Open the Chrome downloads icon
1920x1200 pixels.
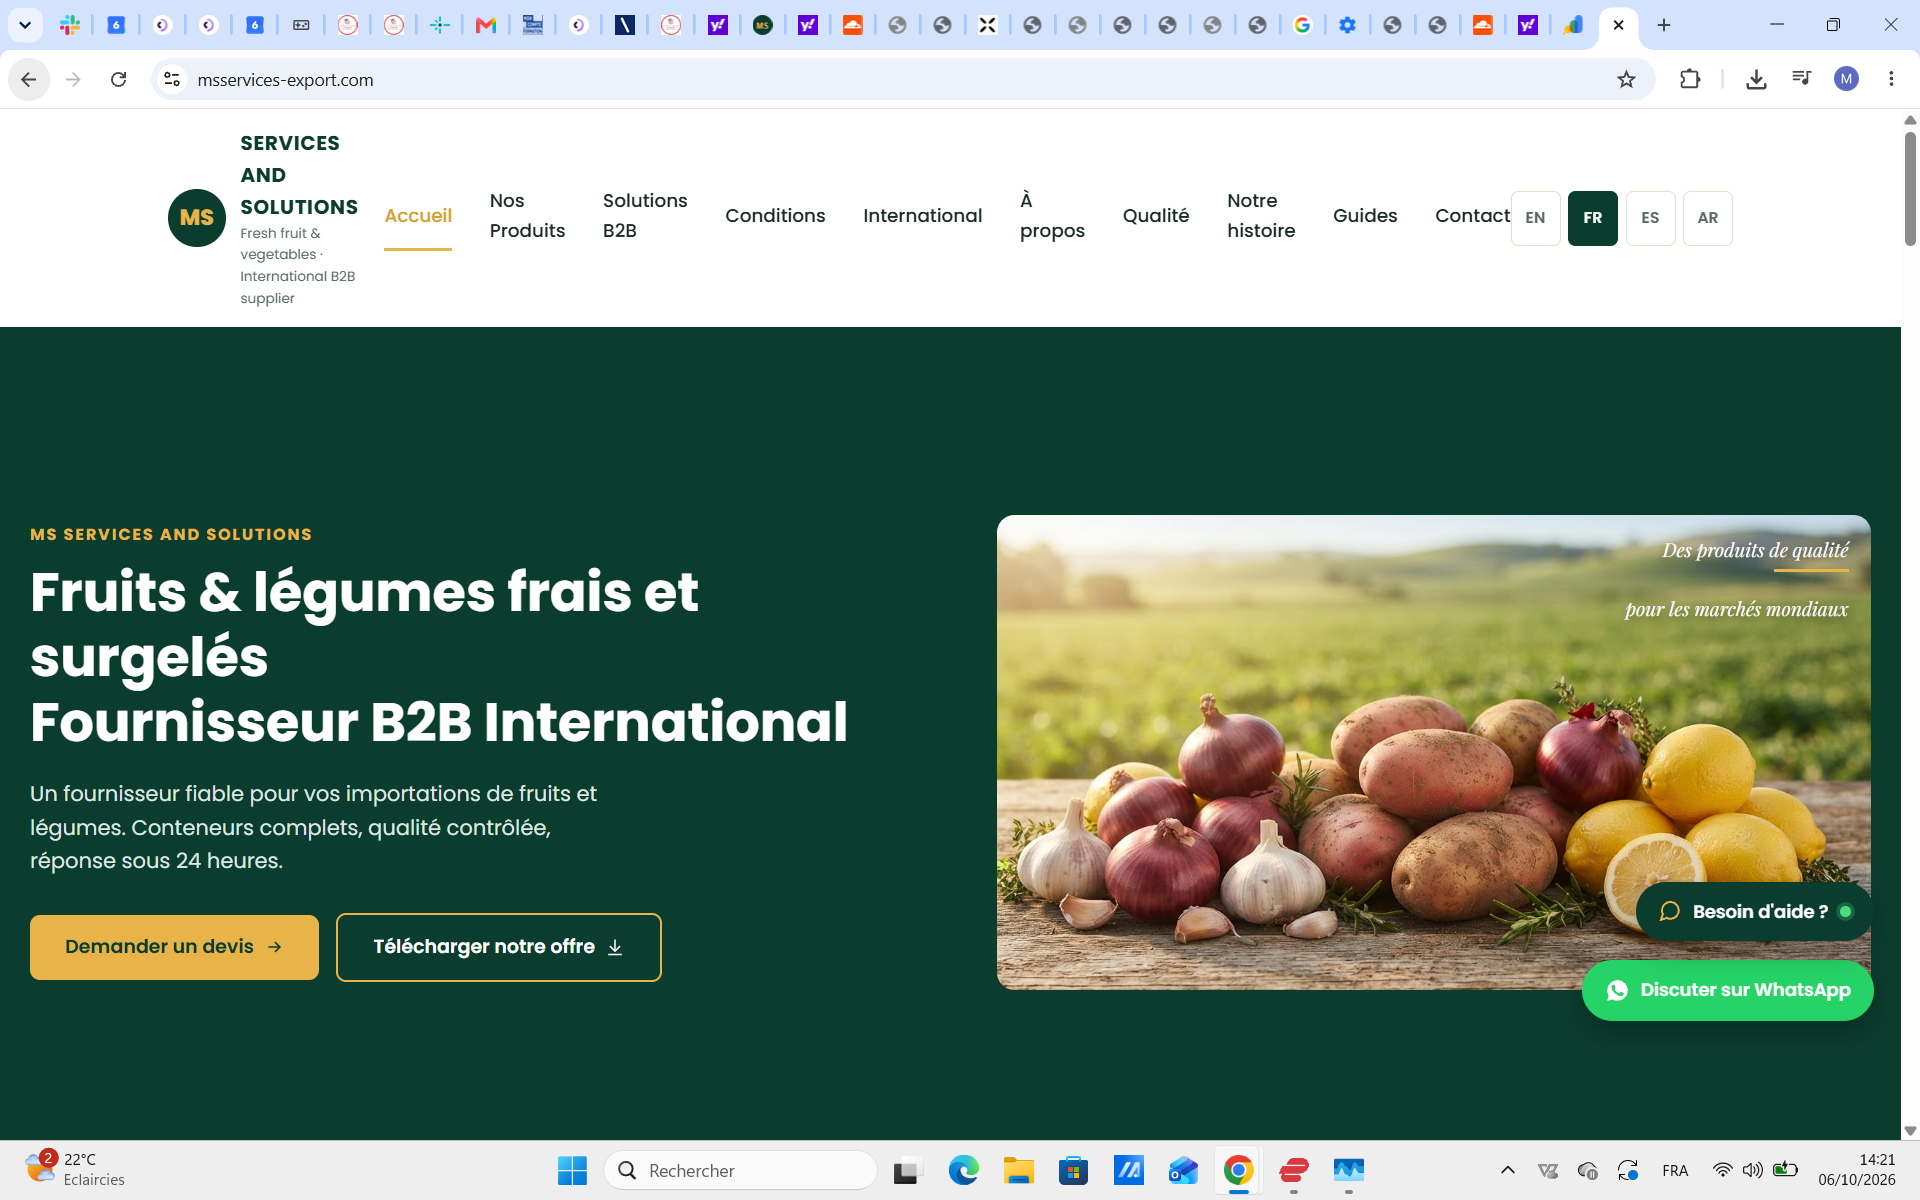click(x=1756, y=79)
